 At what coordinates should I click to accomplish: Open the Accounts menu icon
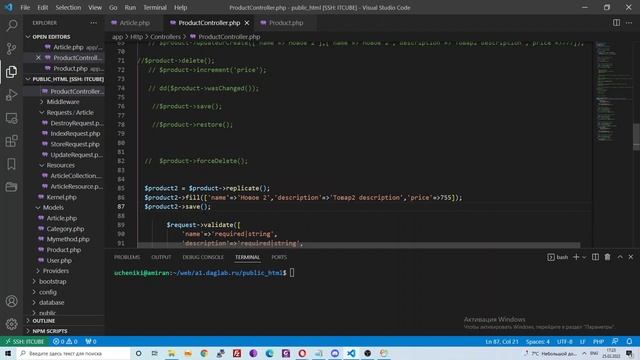coord(11,301)
